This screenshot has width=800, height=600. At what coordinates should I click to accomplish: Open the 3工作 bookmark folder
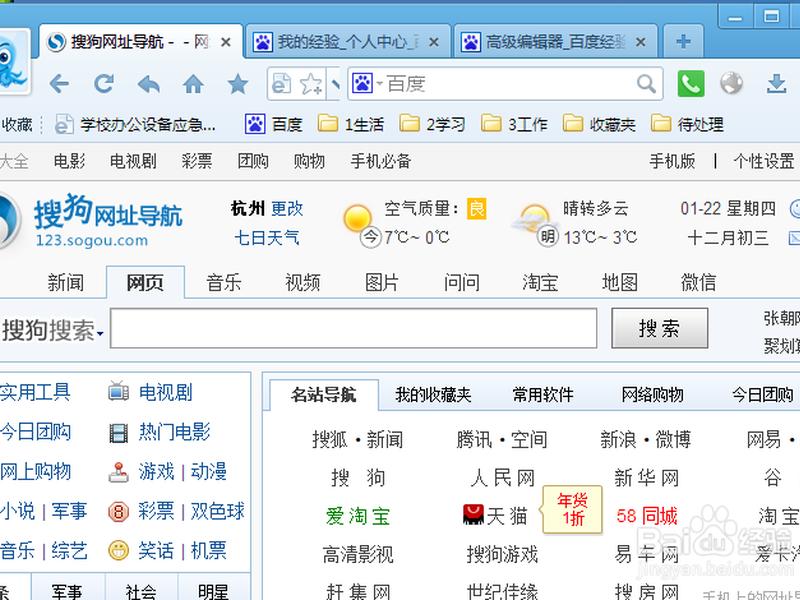click(514, 124)
